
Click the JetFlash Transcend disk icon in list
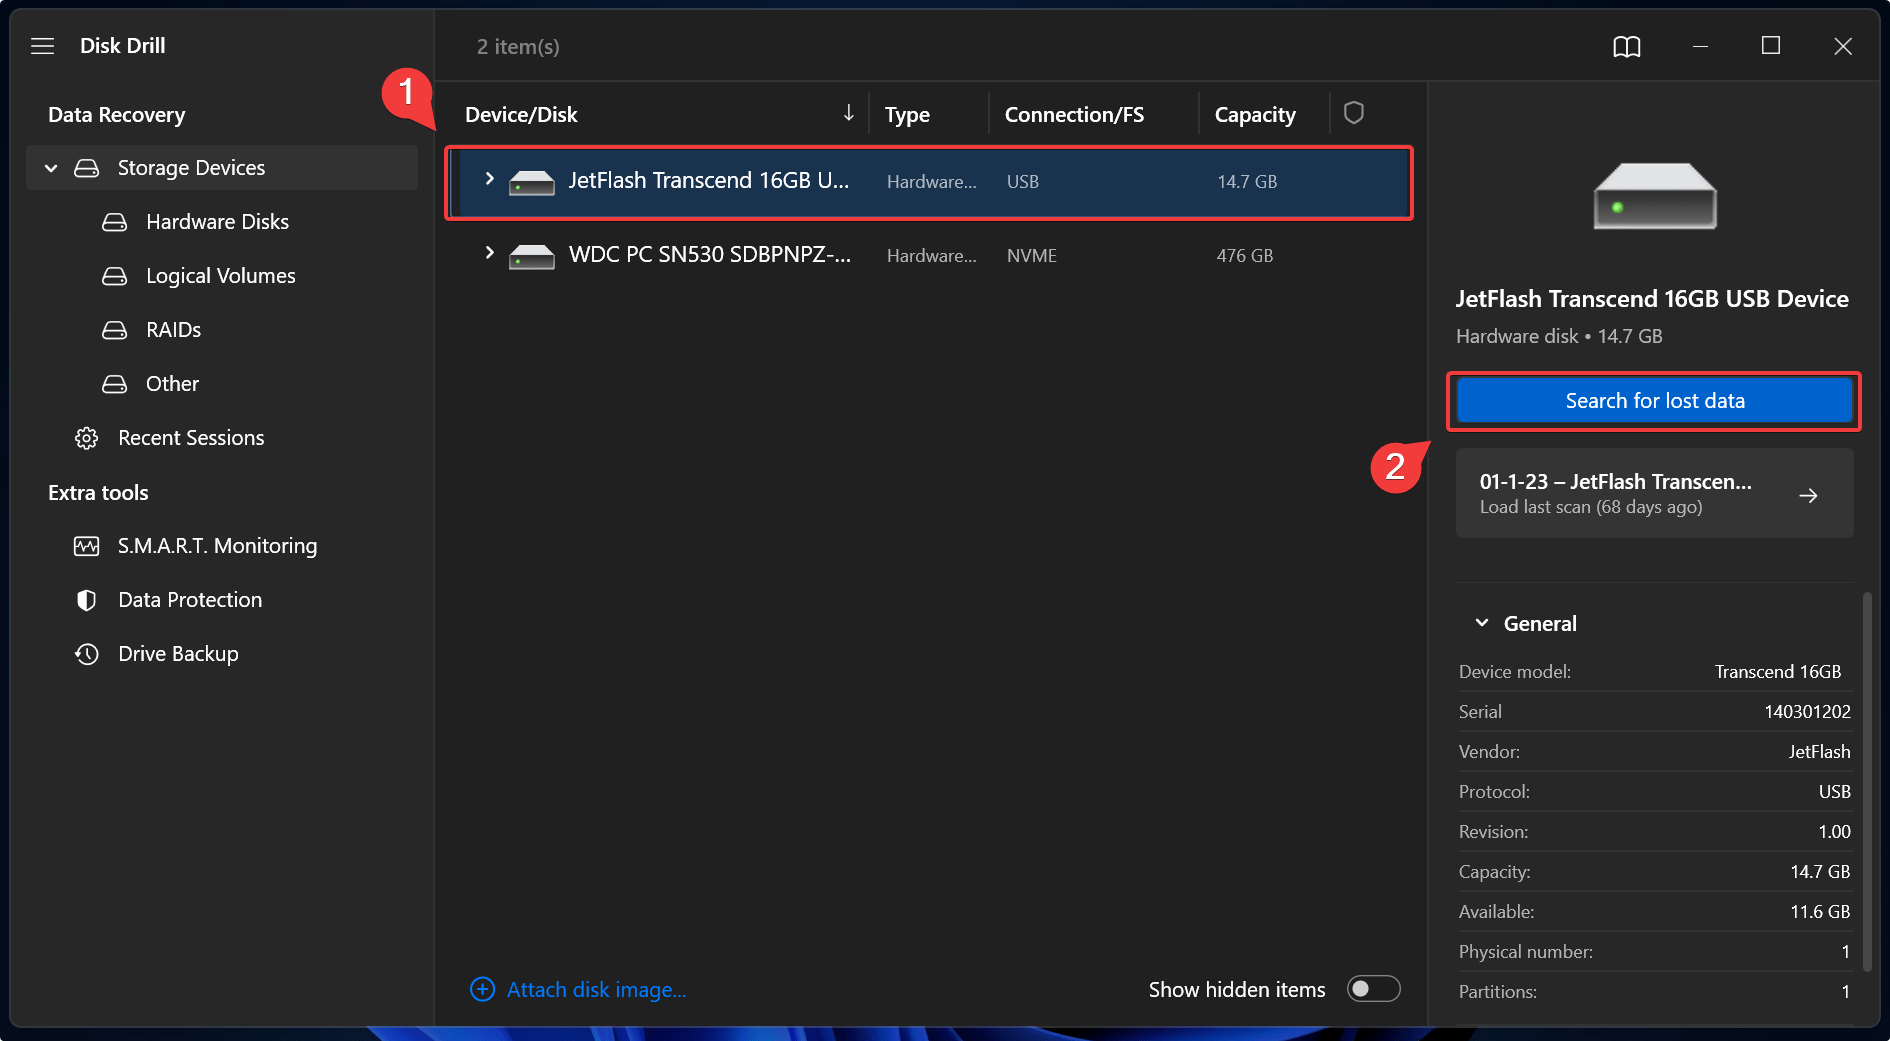(x=532, y=183)
